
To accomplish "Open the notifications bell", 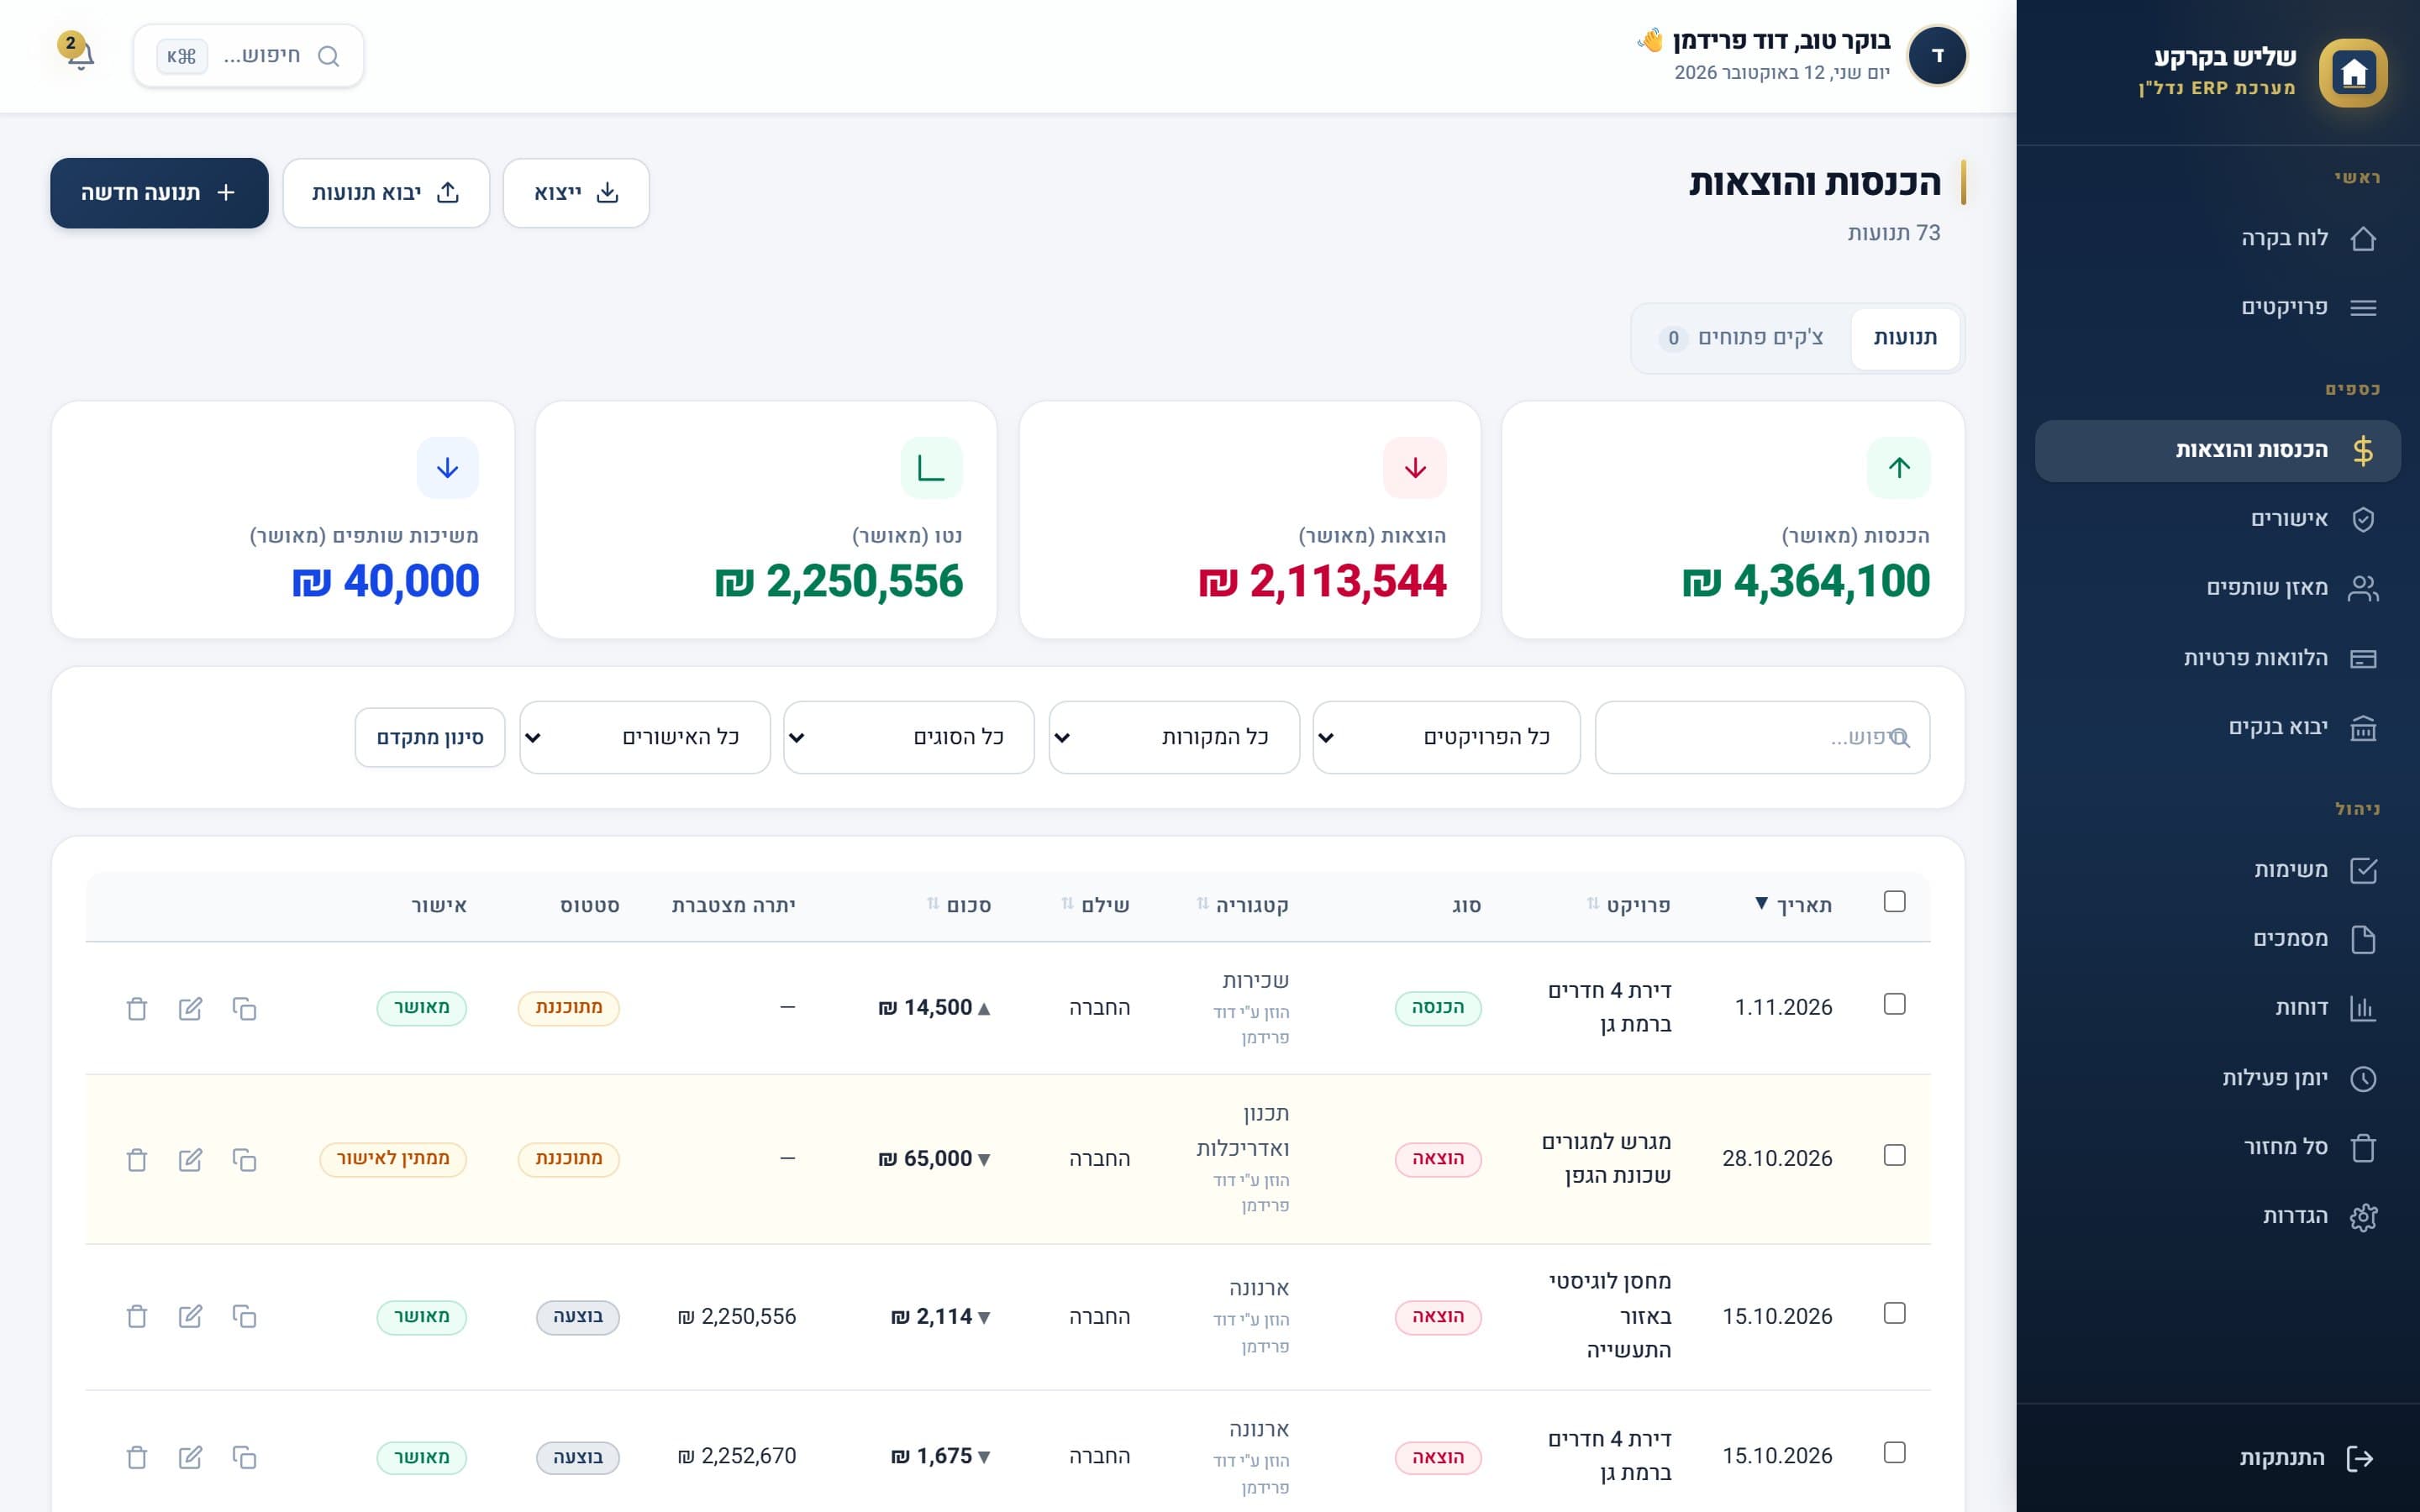I will click(79, 55).
